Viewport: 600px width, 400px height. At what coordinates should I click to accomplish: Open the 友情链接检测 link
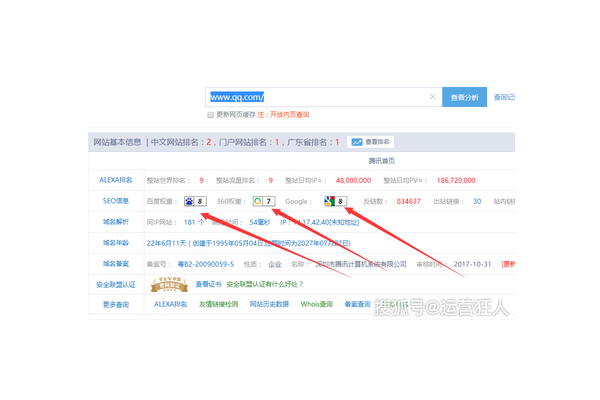218,304
